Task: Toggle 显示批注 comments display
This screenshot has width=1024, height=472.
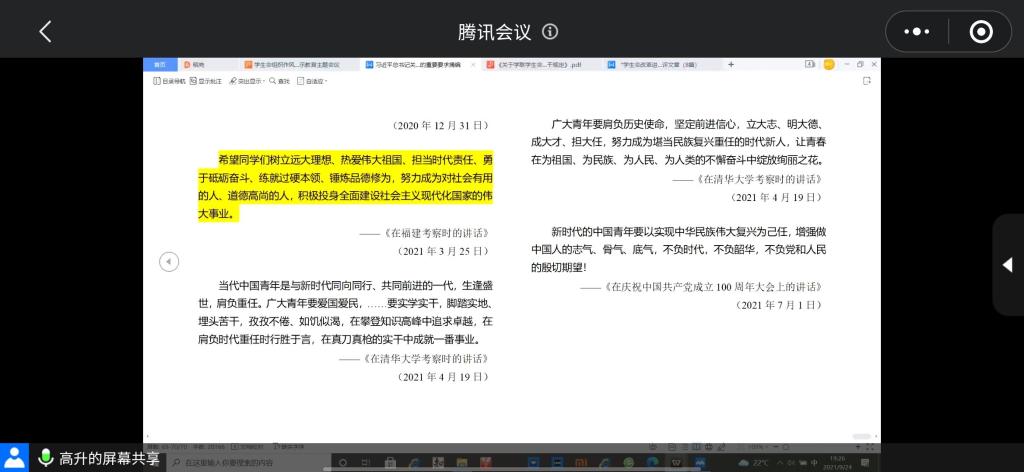Action: (x=207, y=80)
